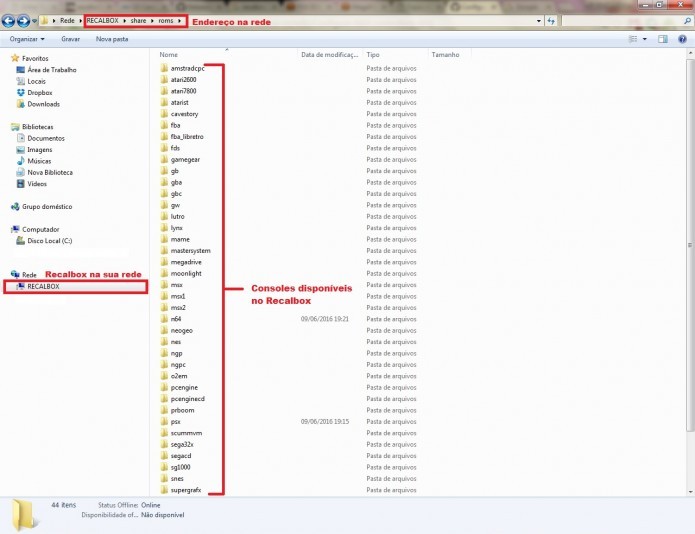Select the n64 folder icon
The width and height of the screenshot is (695, 534).
164,319
